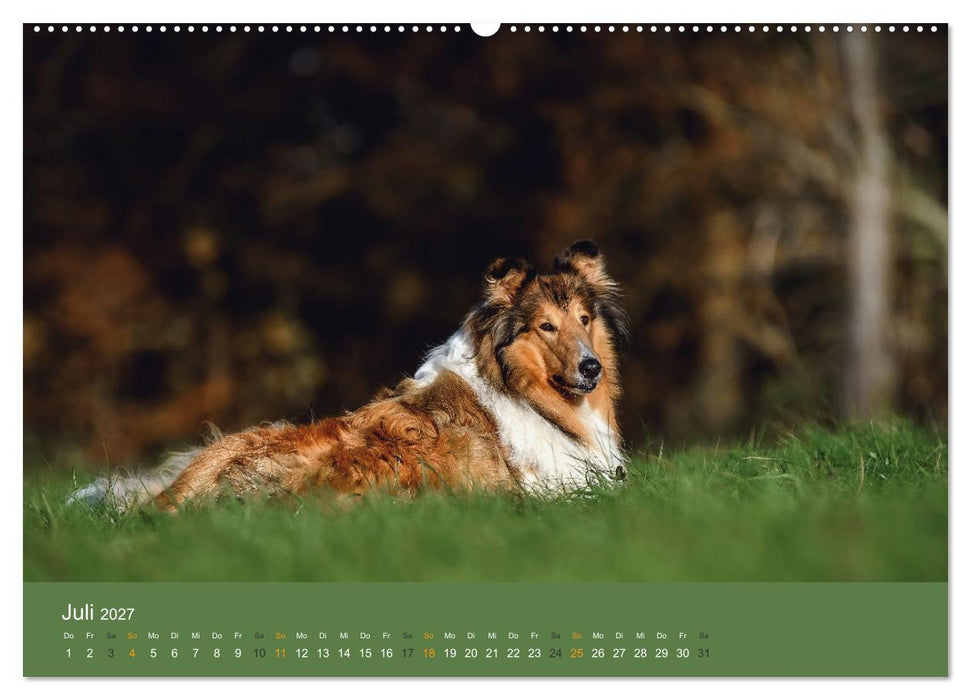Select orange Sunday day 11
The width and height of the screenshot is (971, 700).
281,653
